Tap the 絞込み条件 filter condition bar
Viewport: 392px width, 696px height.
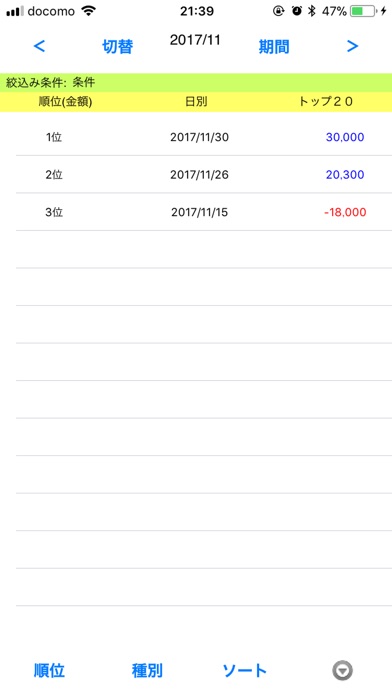tap(196, 83)
